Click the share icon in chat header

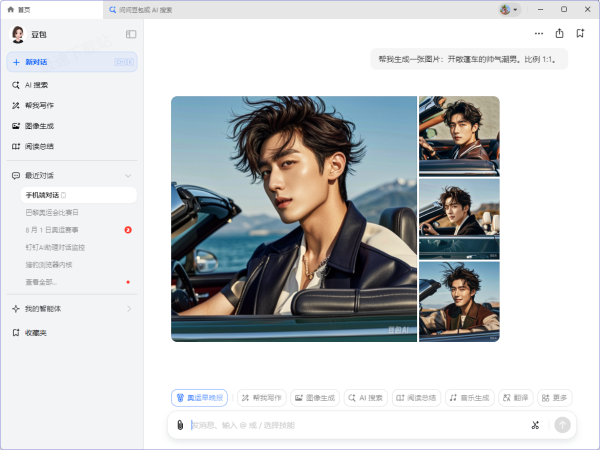[559, 33]
